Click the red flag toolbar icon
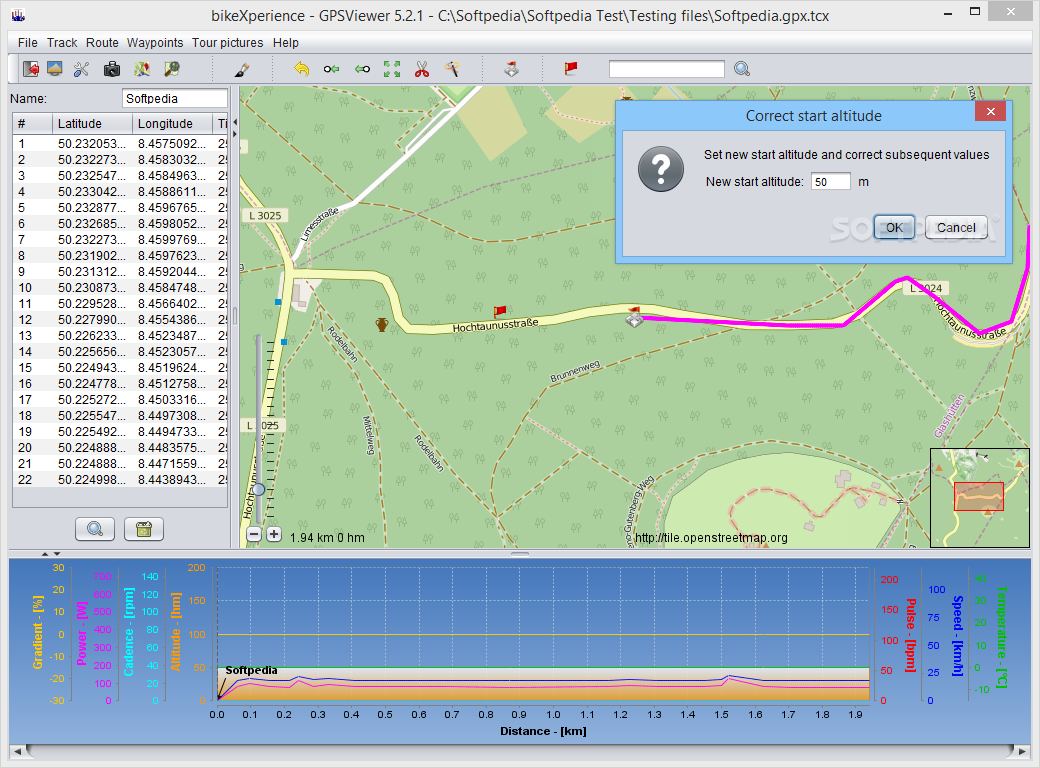The width and height of the screenshot is (1040, 768). pos(571,68)
